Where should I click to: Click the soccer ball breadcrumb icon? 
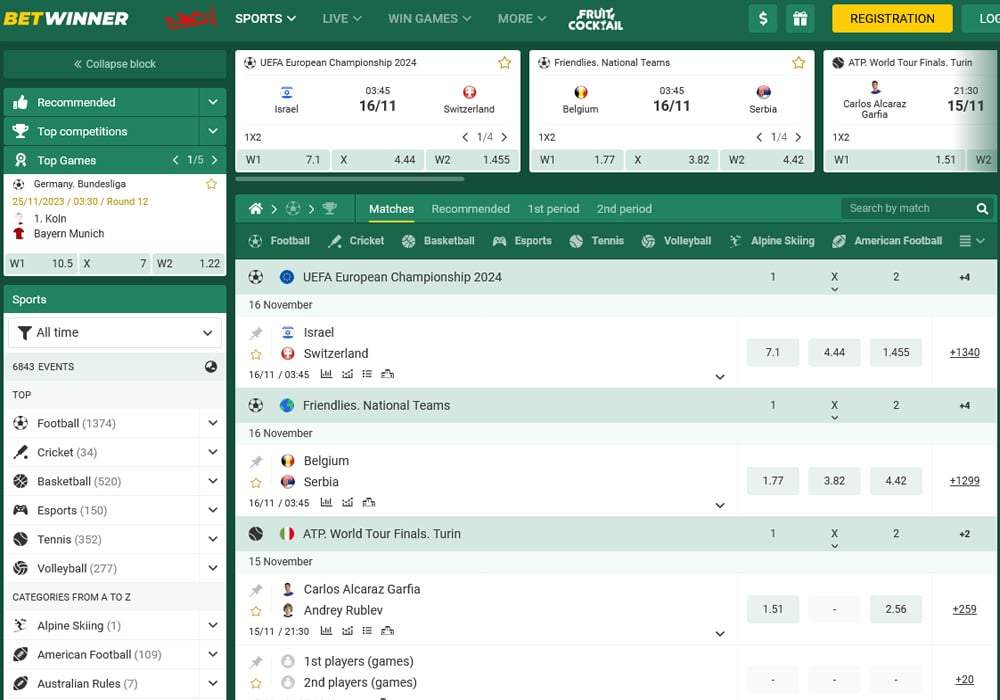[293, 208]
